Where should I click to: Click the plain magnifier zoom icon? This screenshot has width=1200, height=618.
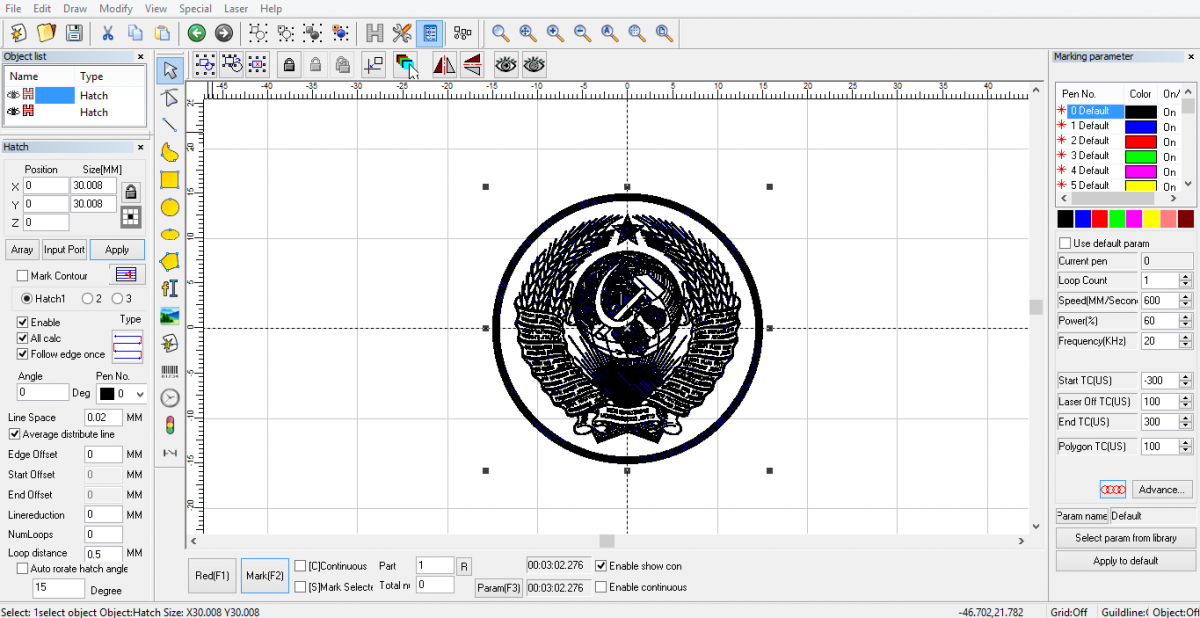coord(501,32)
